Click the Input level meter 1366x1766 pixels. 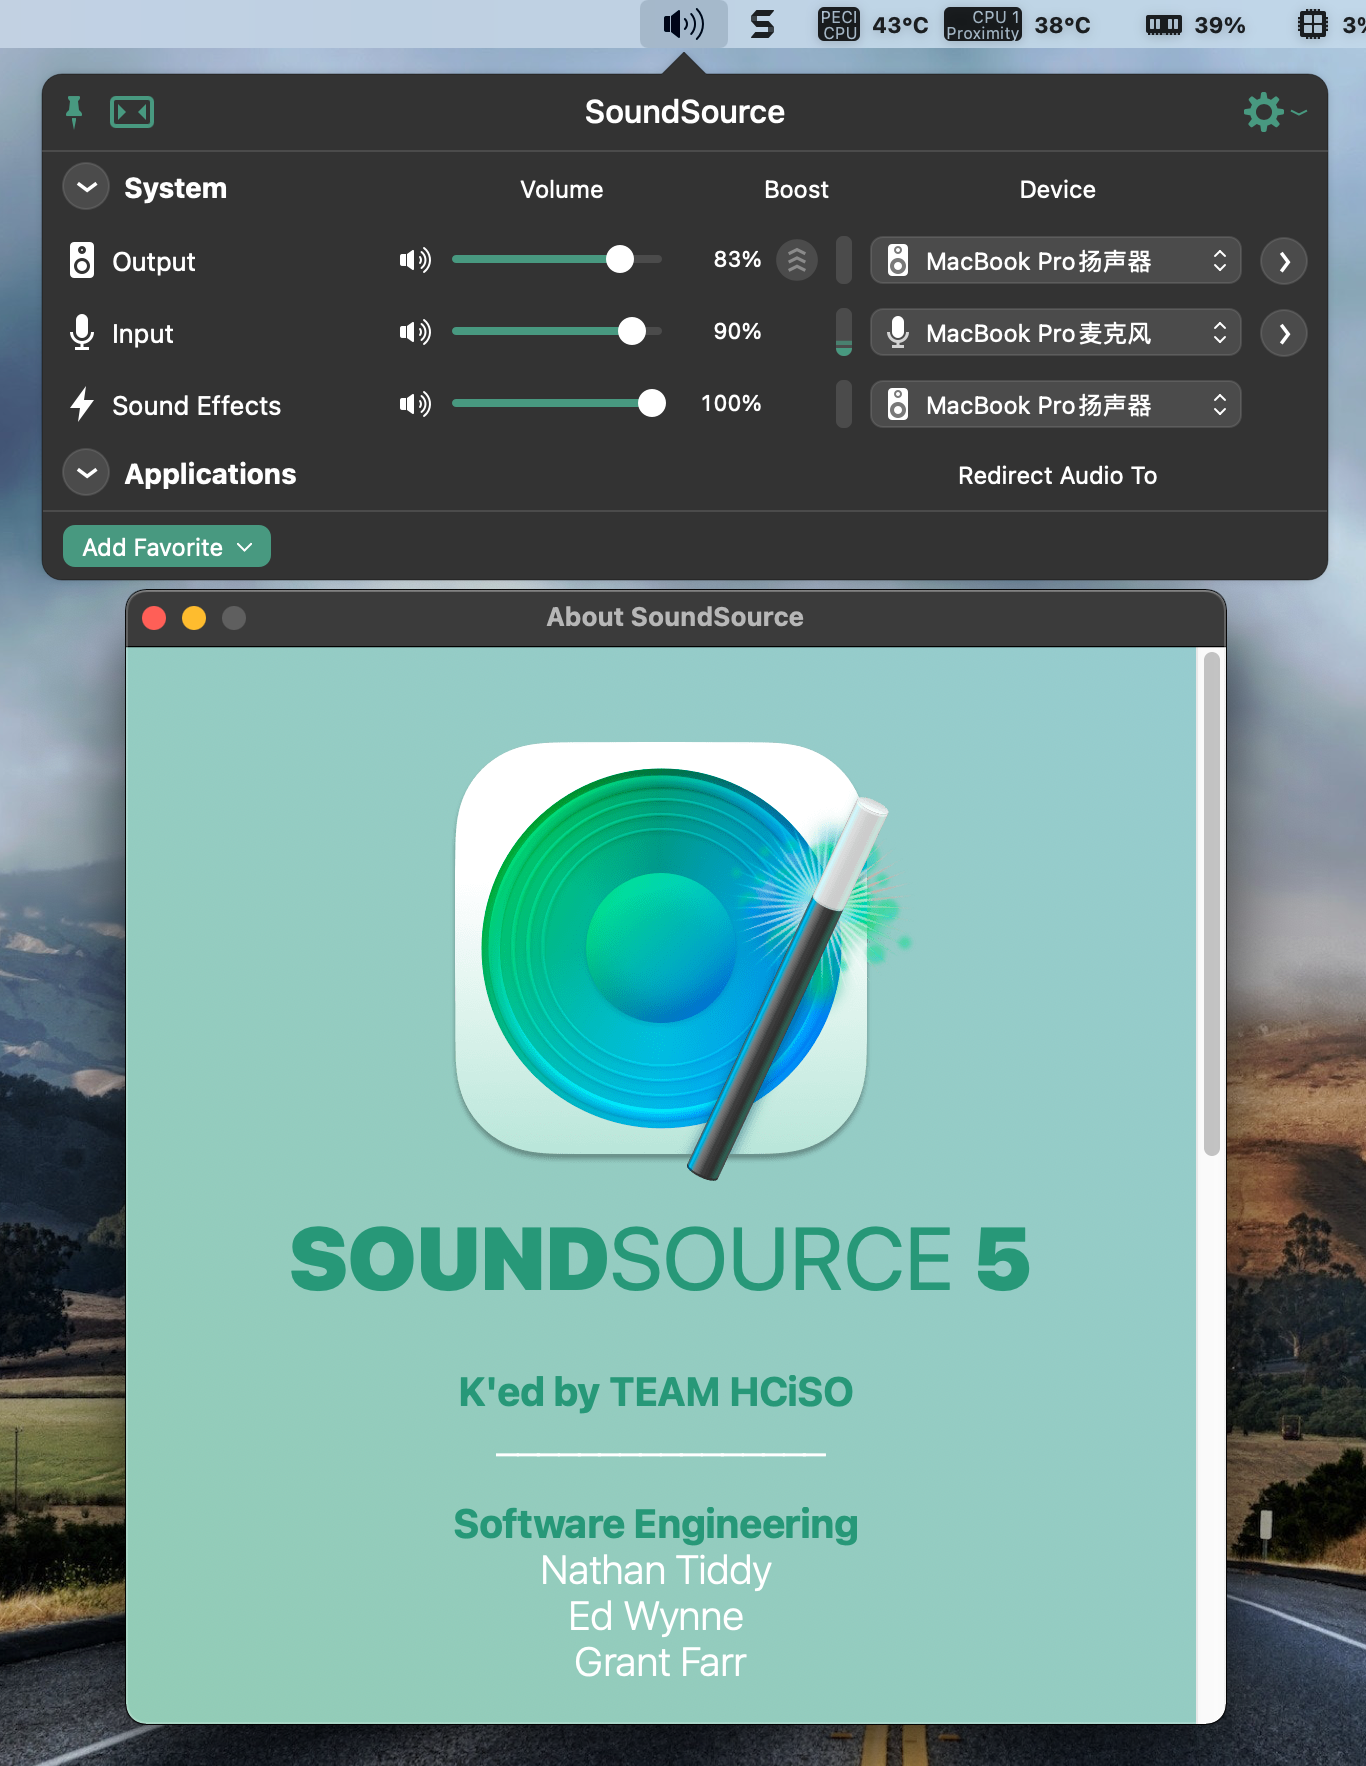click(844, 333)
